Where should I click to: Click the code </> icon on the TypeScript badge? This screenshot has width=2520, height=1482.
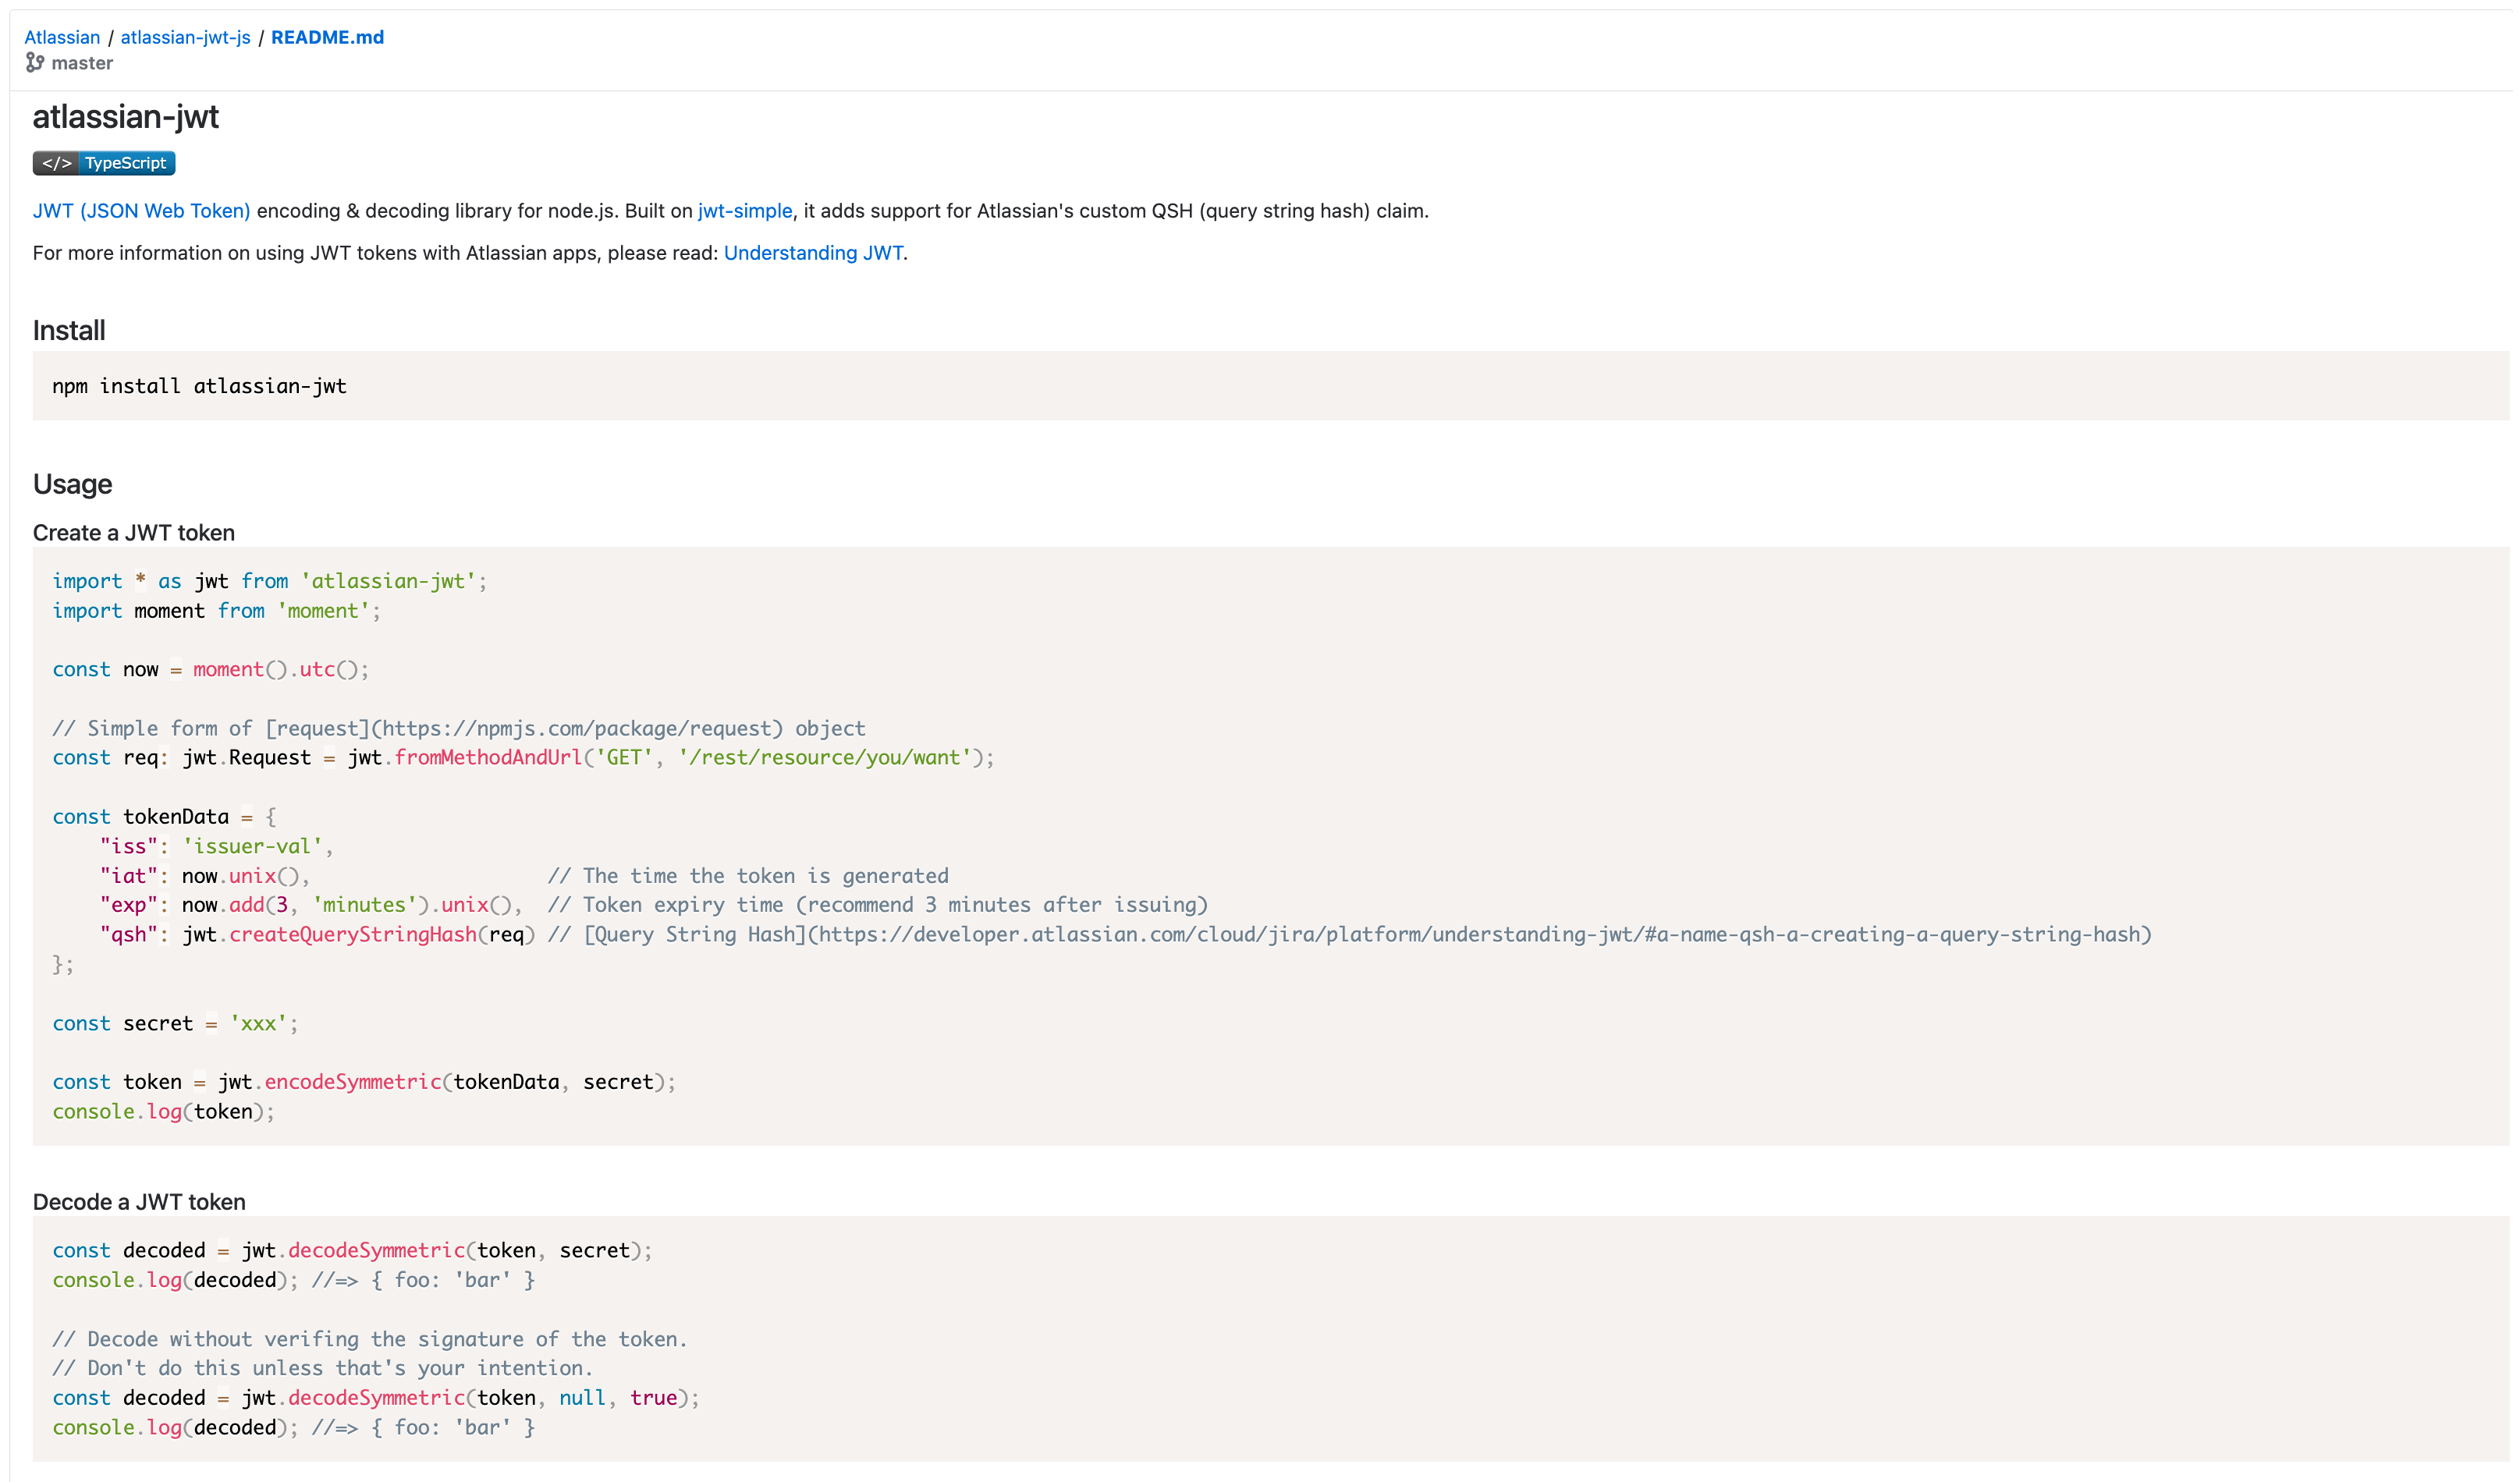57,162
